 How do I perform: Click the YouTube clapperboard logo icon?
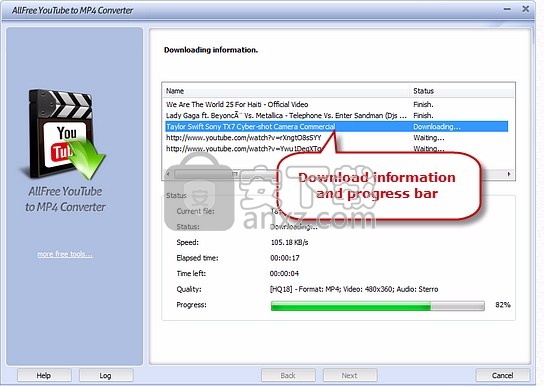pos(63,135)
